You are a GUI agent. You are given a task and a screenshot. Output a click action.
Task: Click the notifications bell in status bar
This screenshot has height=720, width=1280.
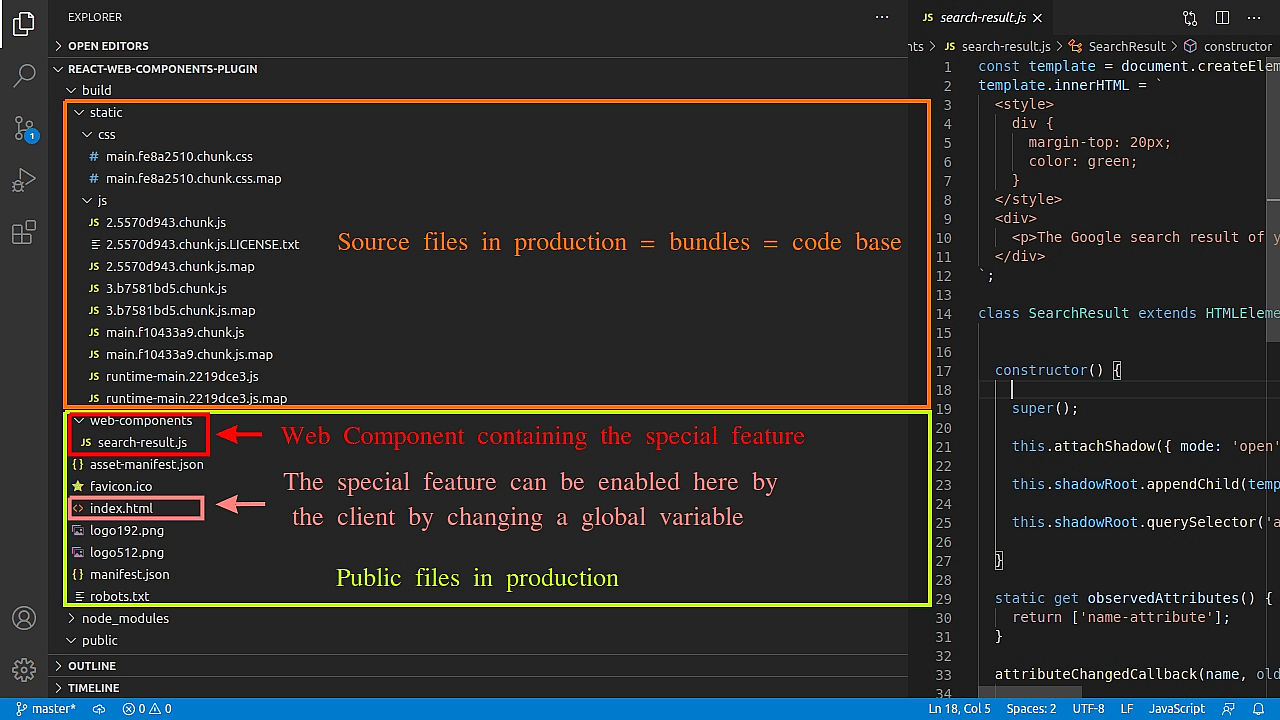point(1260,708)
